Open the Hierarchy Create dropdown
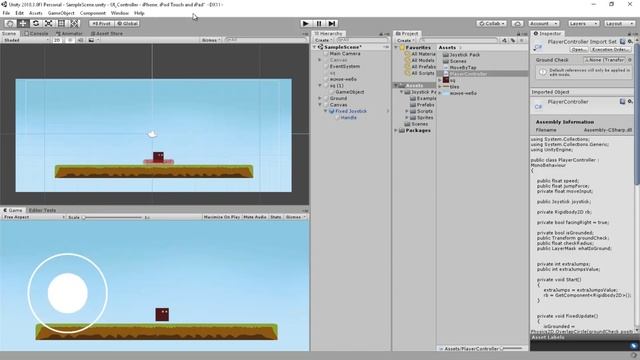 point(323,40)
